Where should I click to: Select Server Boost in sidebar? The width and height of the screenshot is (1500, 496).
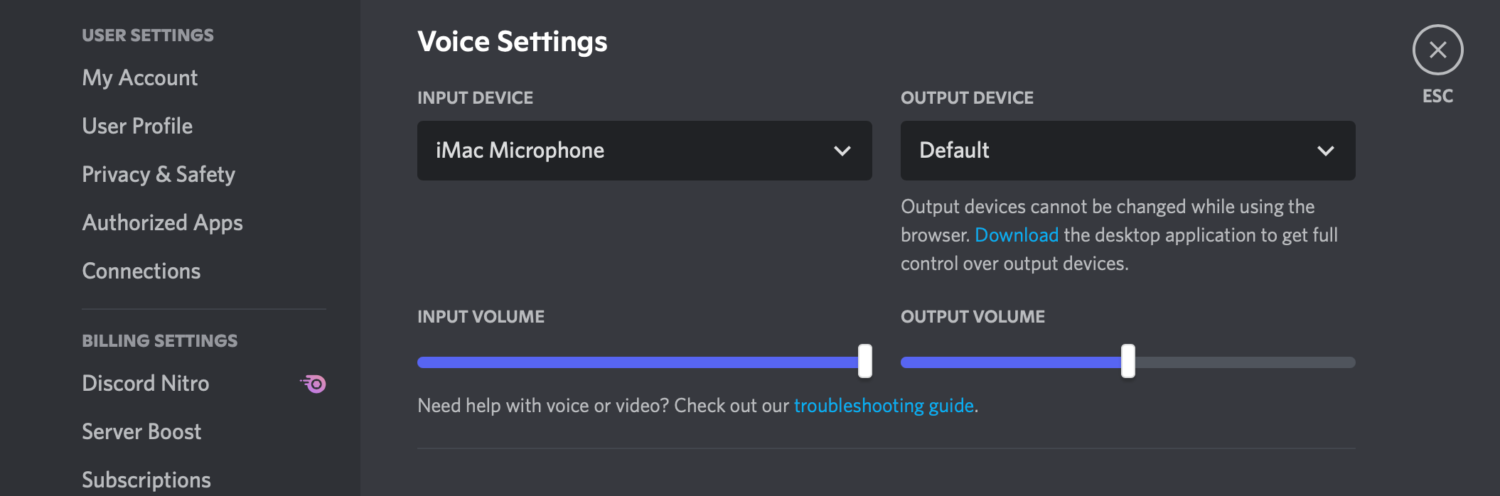pos(141,432)
